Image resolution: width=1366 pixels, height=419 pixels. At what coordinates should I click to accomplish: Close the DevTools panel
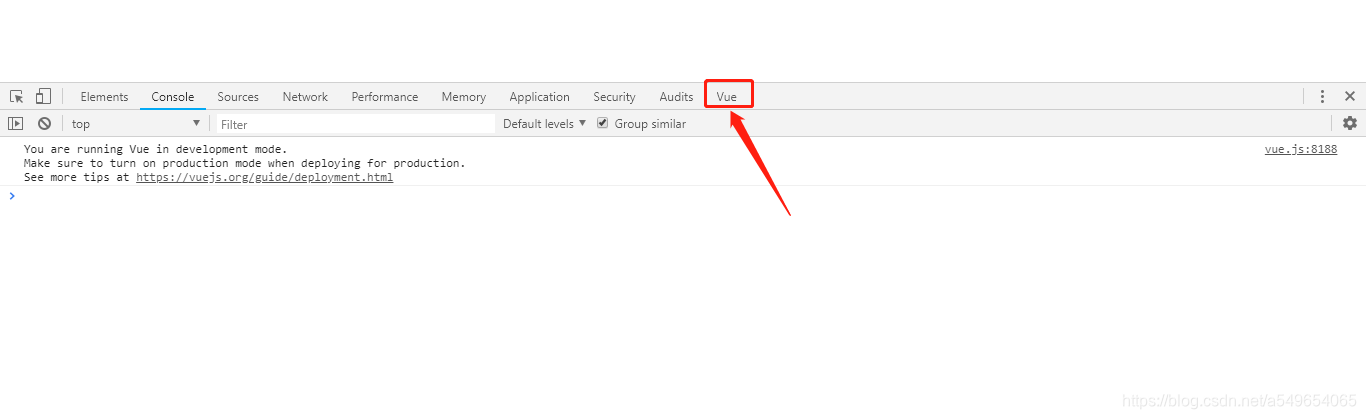pyautogui.click(x=1350, y=97)
